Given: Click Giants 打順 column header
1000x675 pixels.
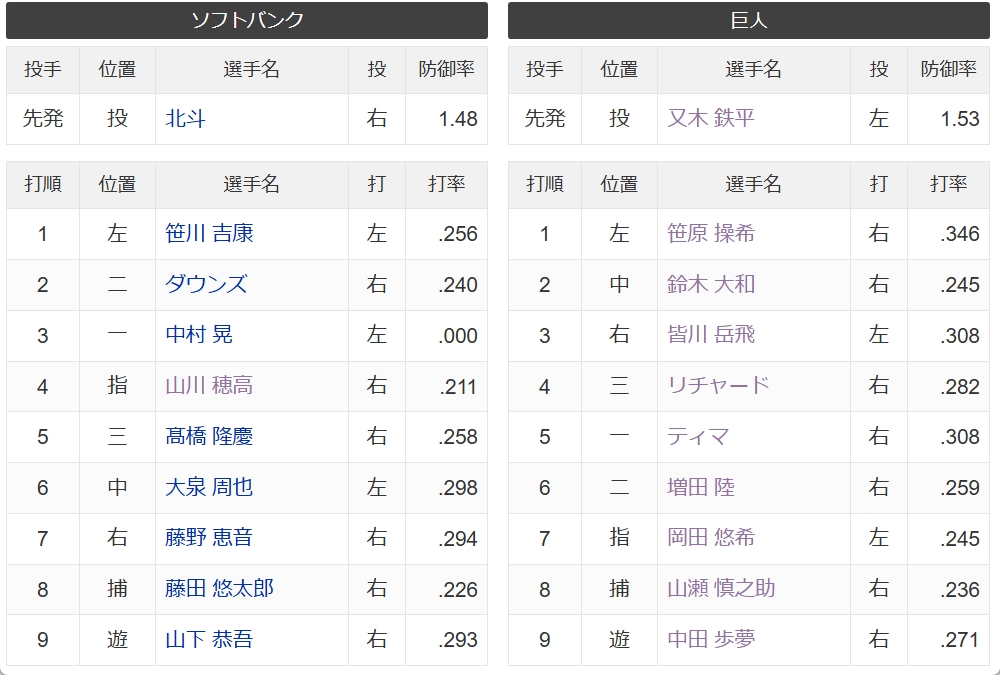Looking at the screenshot, I should pyautogui.click(x=545, y=184).
